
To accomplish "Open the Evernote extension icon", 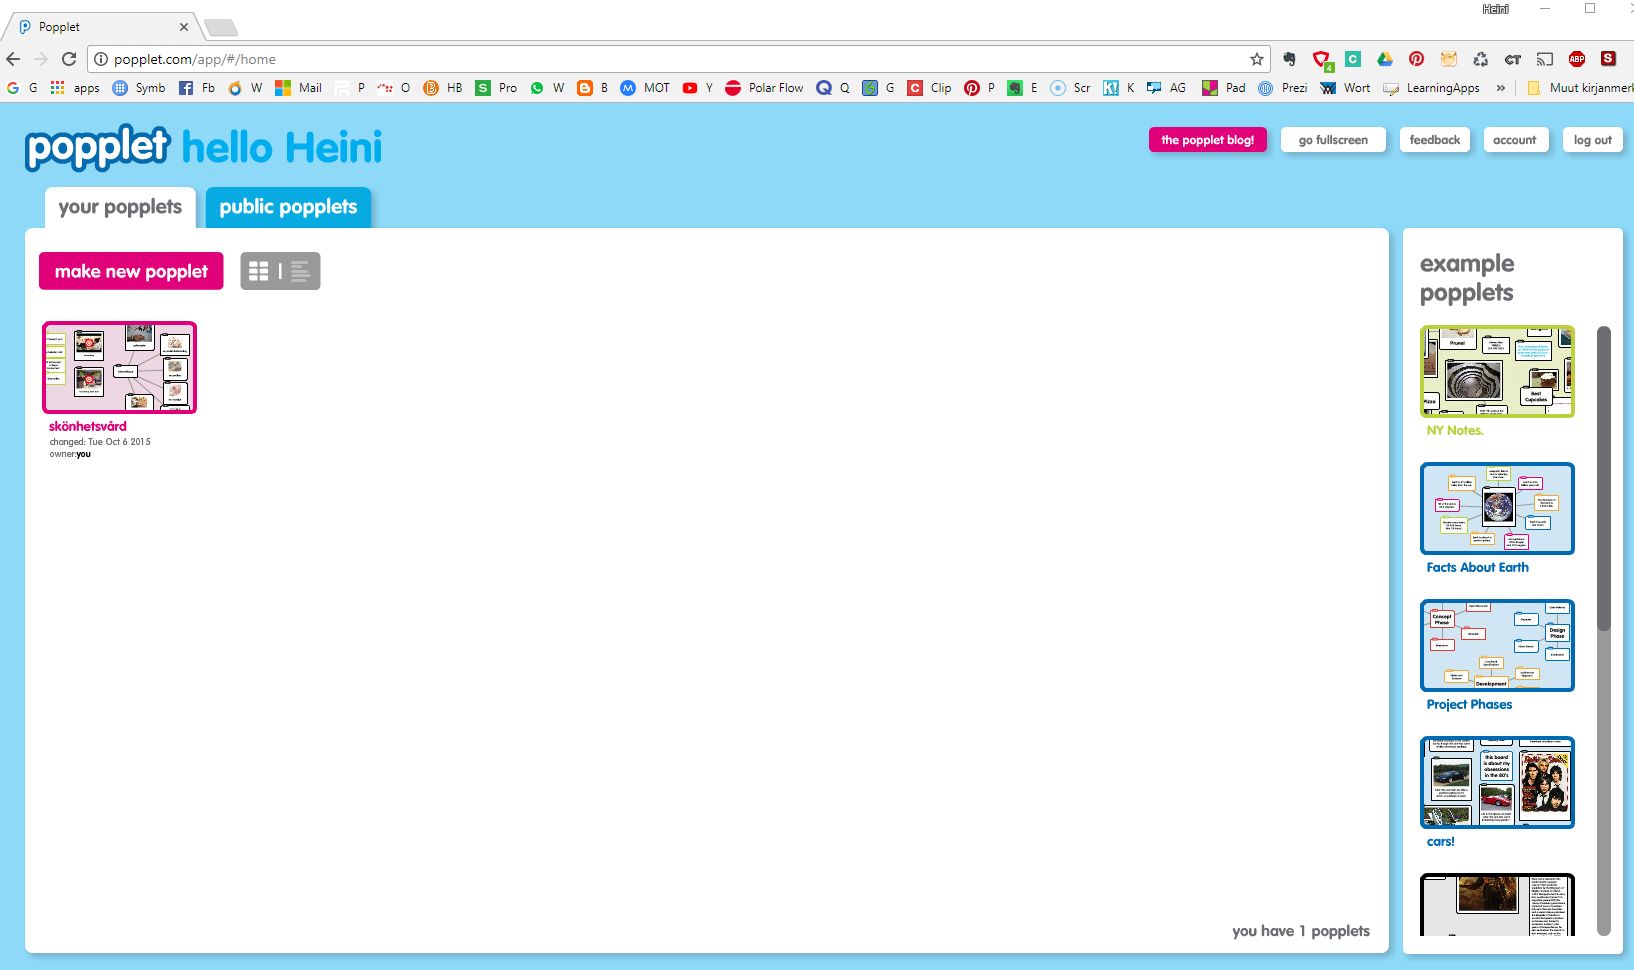I will [1289, 59].
